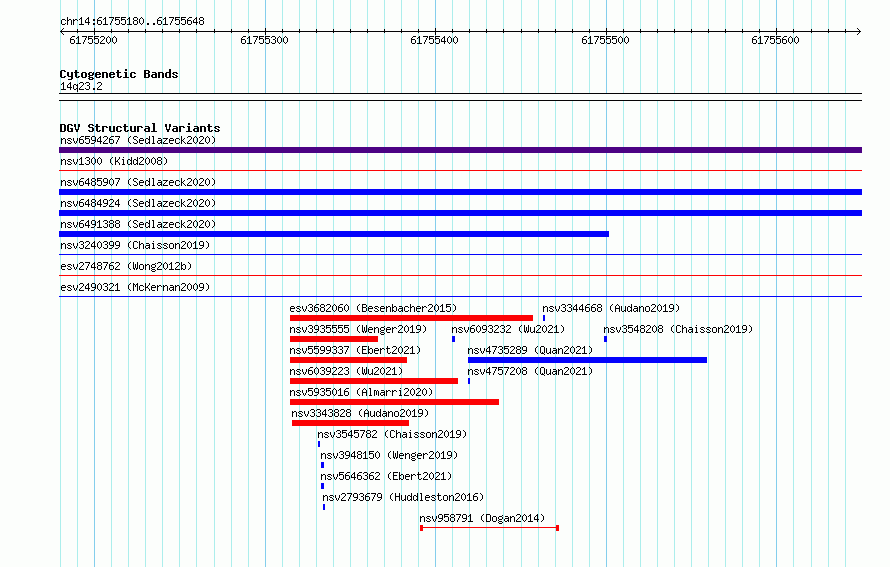The height and width of the screenshot is (567, 890).
Task: Select the small blue nsv3545782 marker
Action: [319, 444]
